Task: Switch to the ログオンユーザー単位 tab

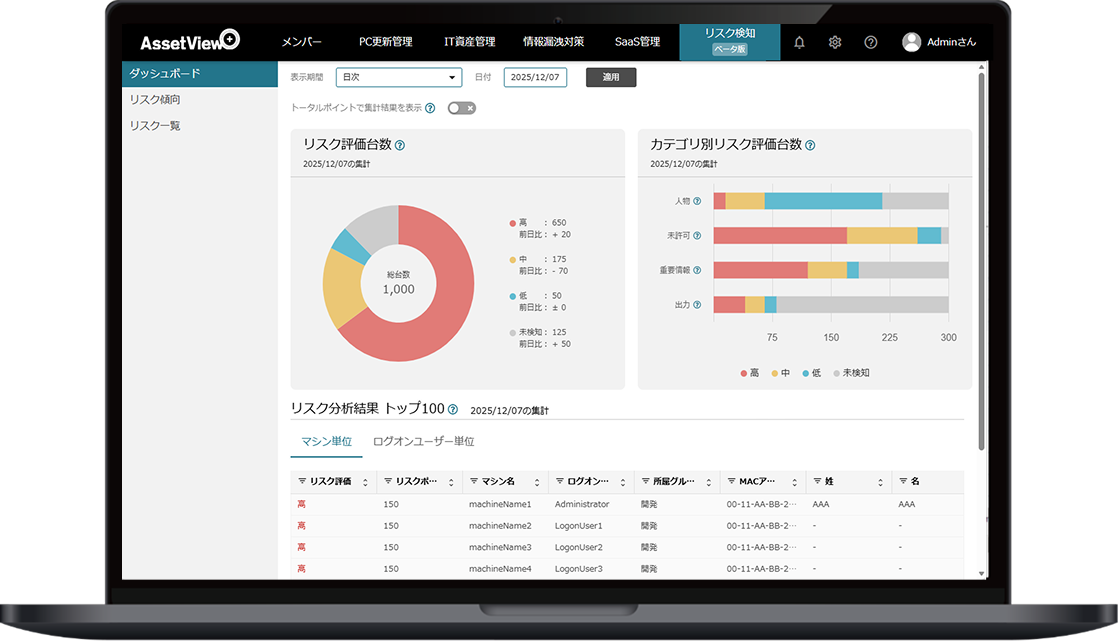Action: [x=423, y=441]
